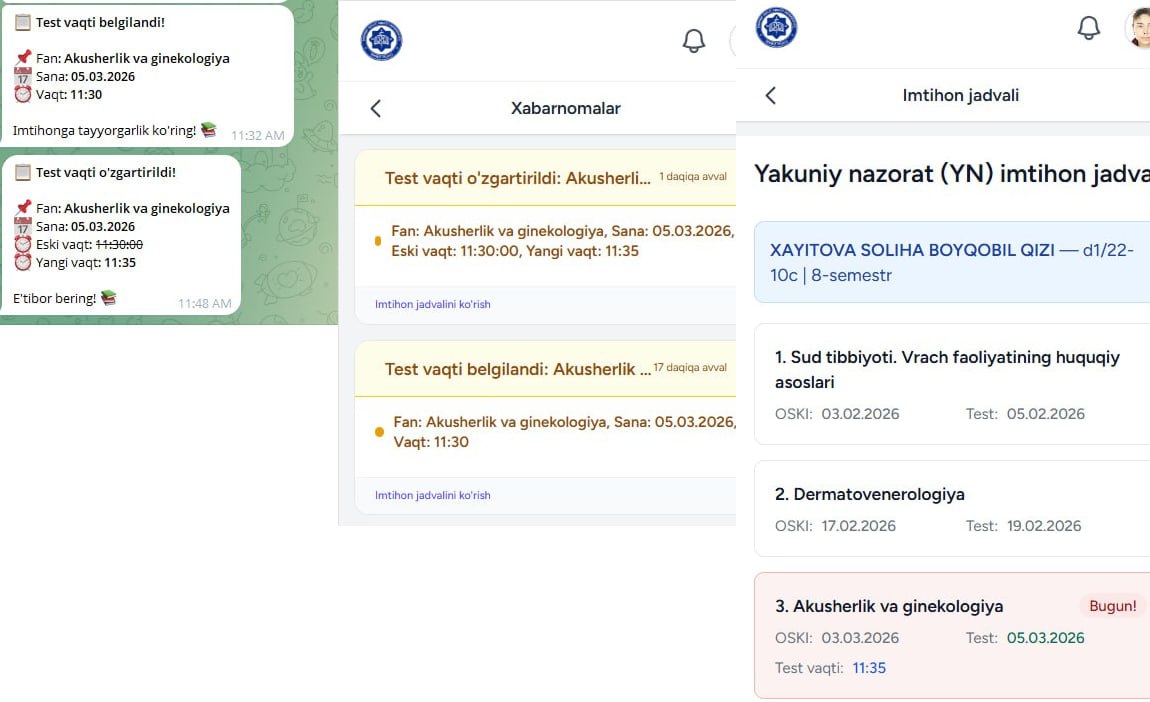
Task: Click orange dot on 'Test vaqti belgilandi' notification
Action: pos(379,432)
